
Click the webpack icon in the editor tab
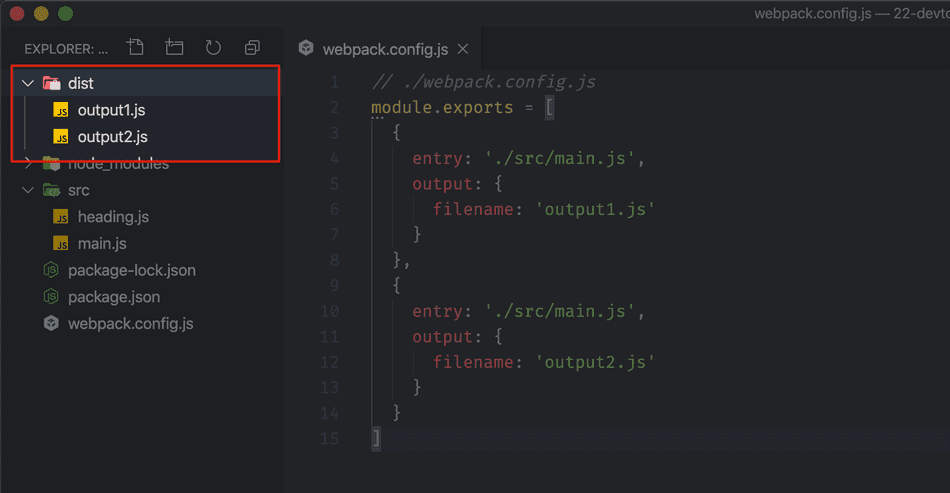click(305, 49)
